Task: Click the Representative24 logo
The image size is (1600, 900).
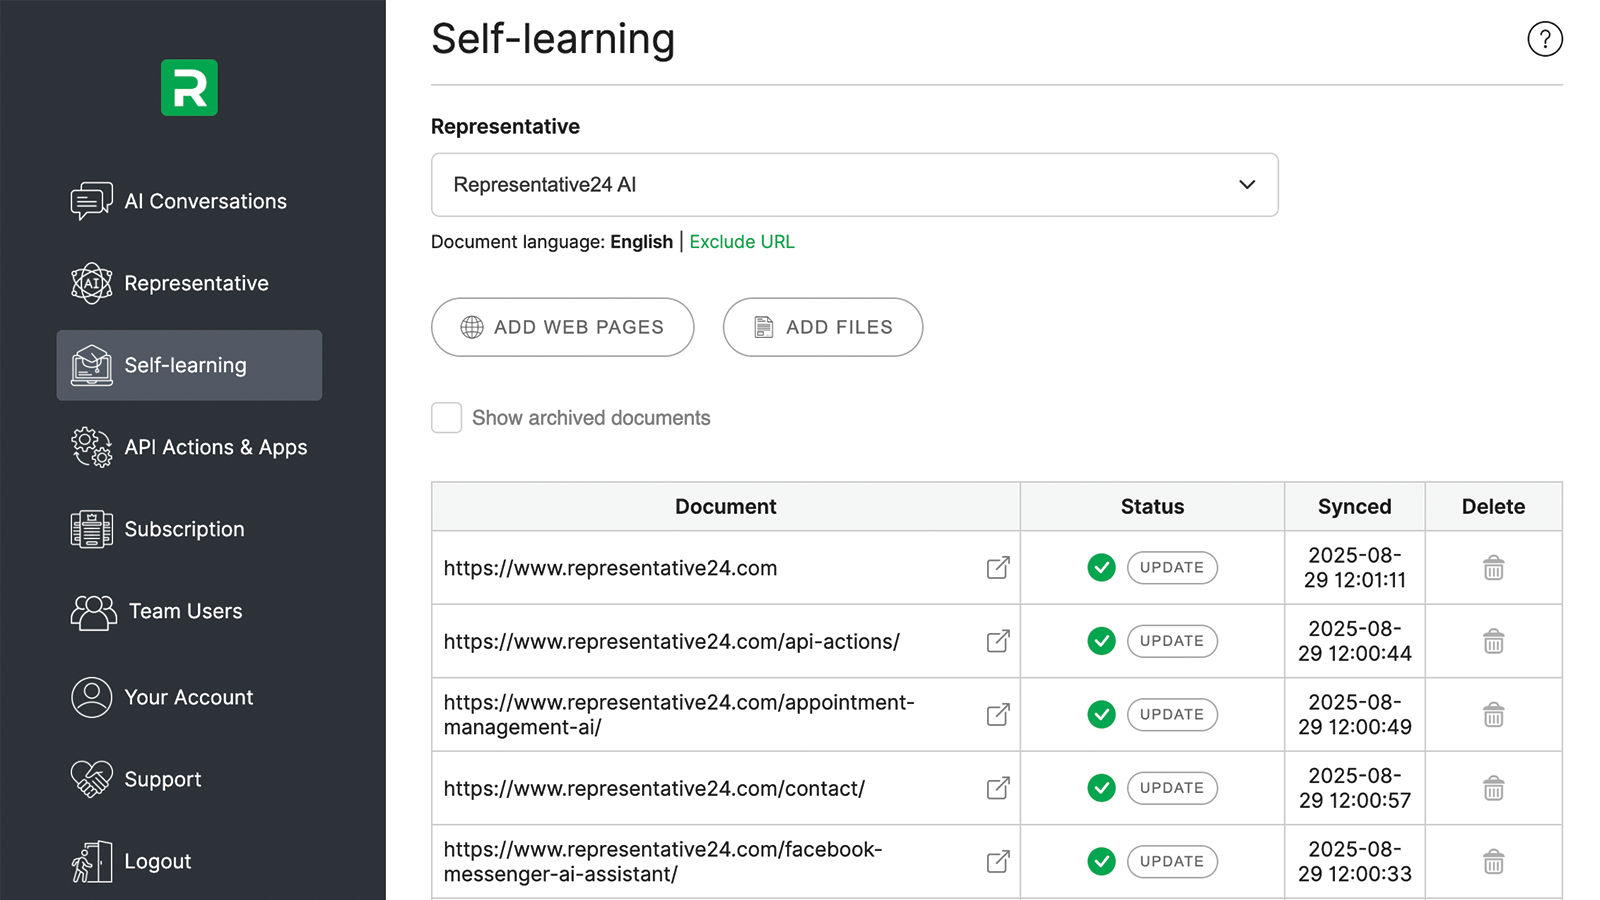Action: (189, 88)
